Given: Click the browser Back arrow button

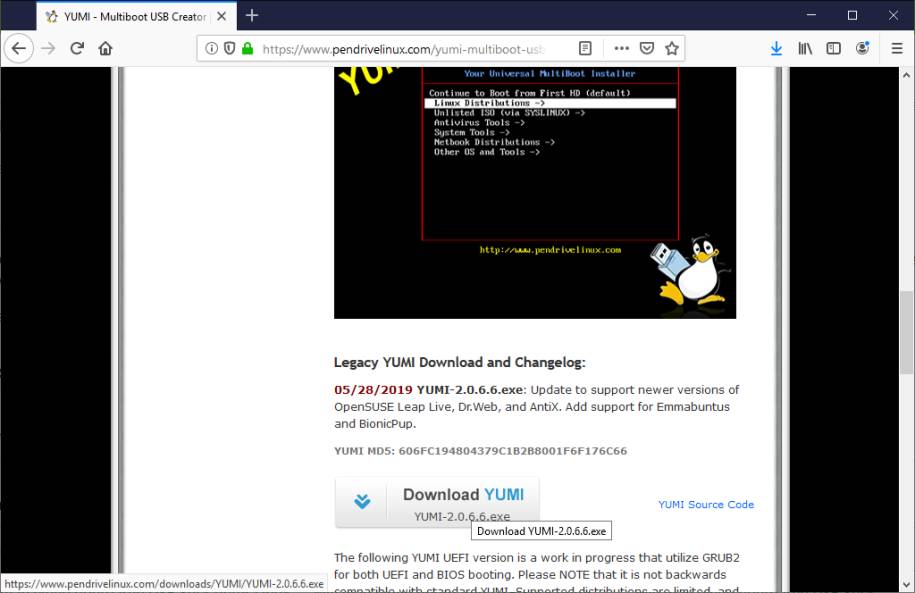Looking at the screenshot, I should [x=18, y=48].
